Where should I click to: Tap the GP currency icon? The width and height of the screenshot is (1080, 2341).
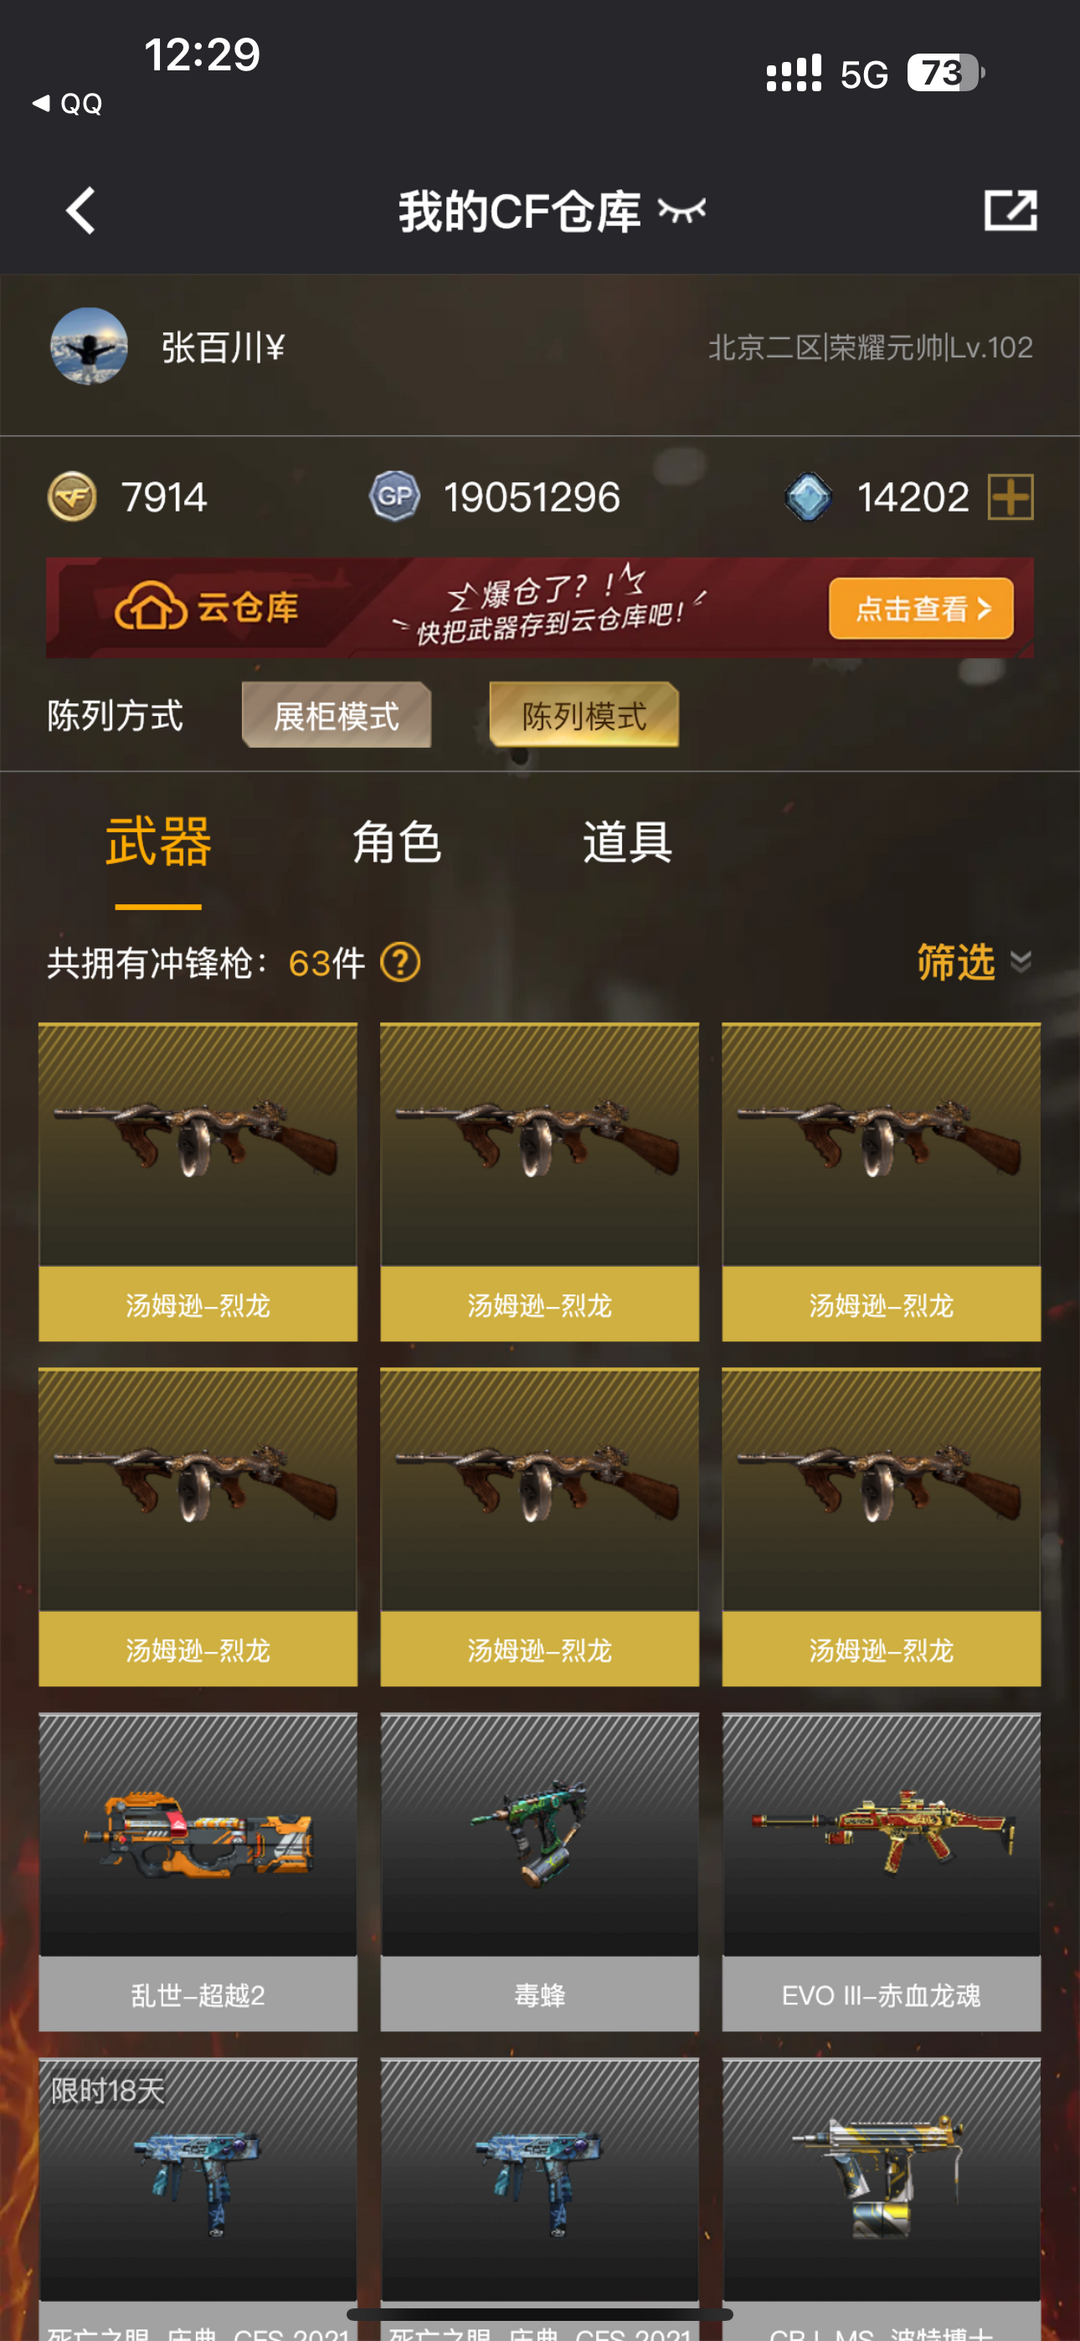(395, 496)
